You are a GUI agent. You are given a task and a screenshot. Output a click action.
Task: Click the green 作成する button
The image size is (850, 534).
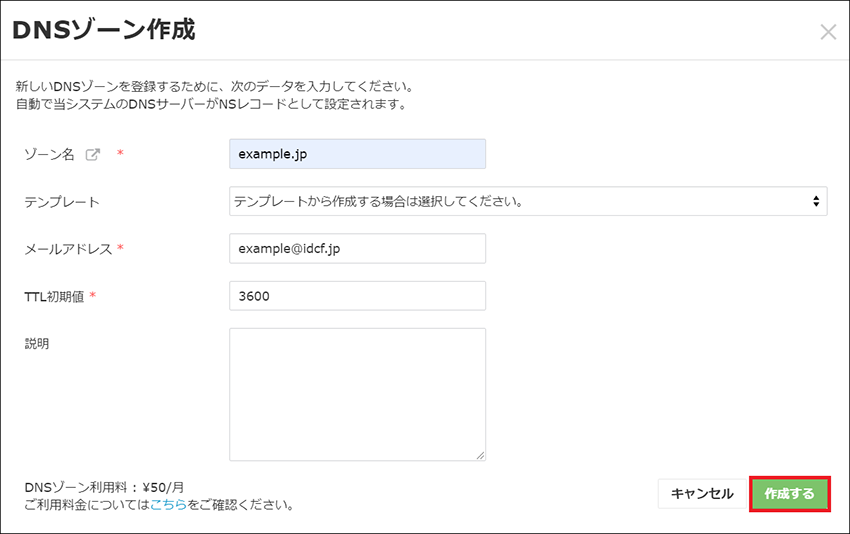click(x=789, y=494)
